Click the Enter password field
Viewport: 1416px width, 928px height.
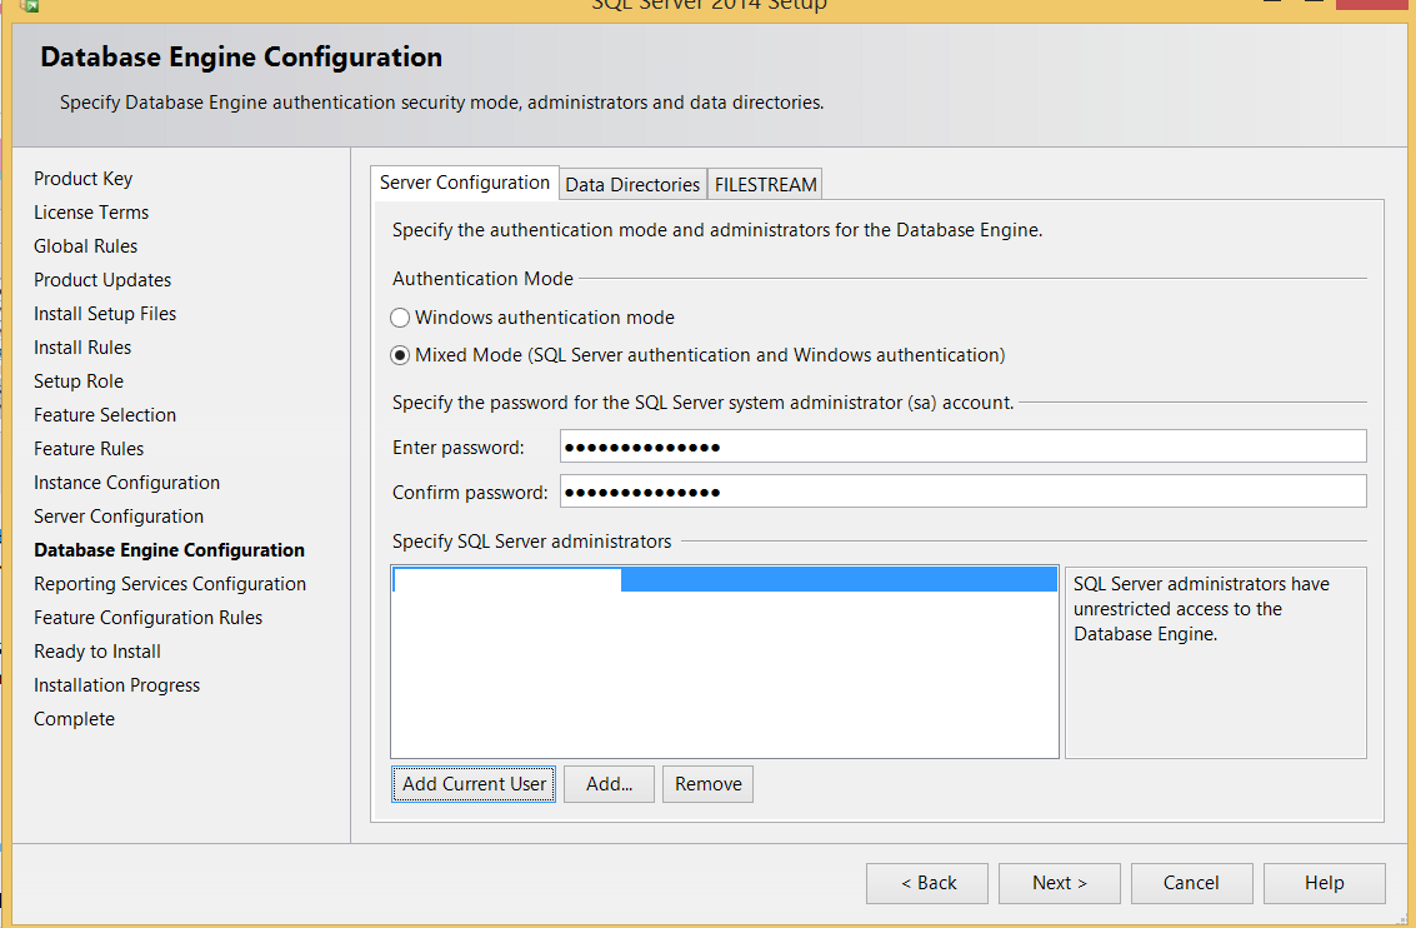pyautogui.click(x=963, y=447)
